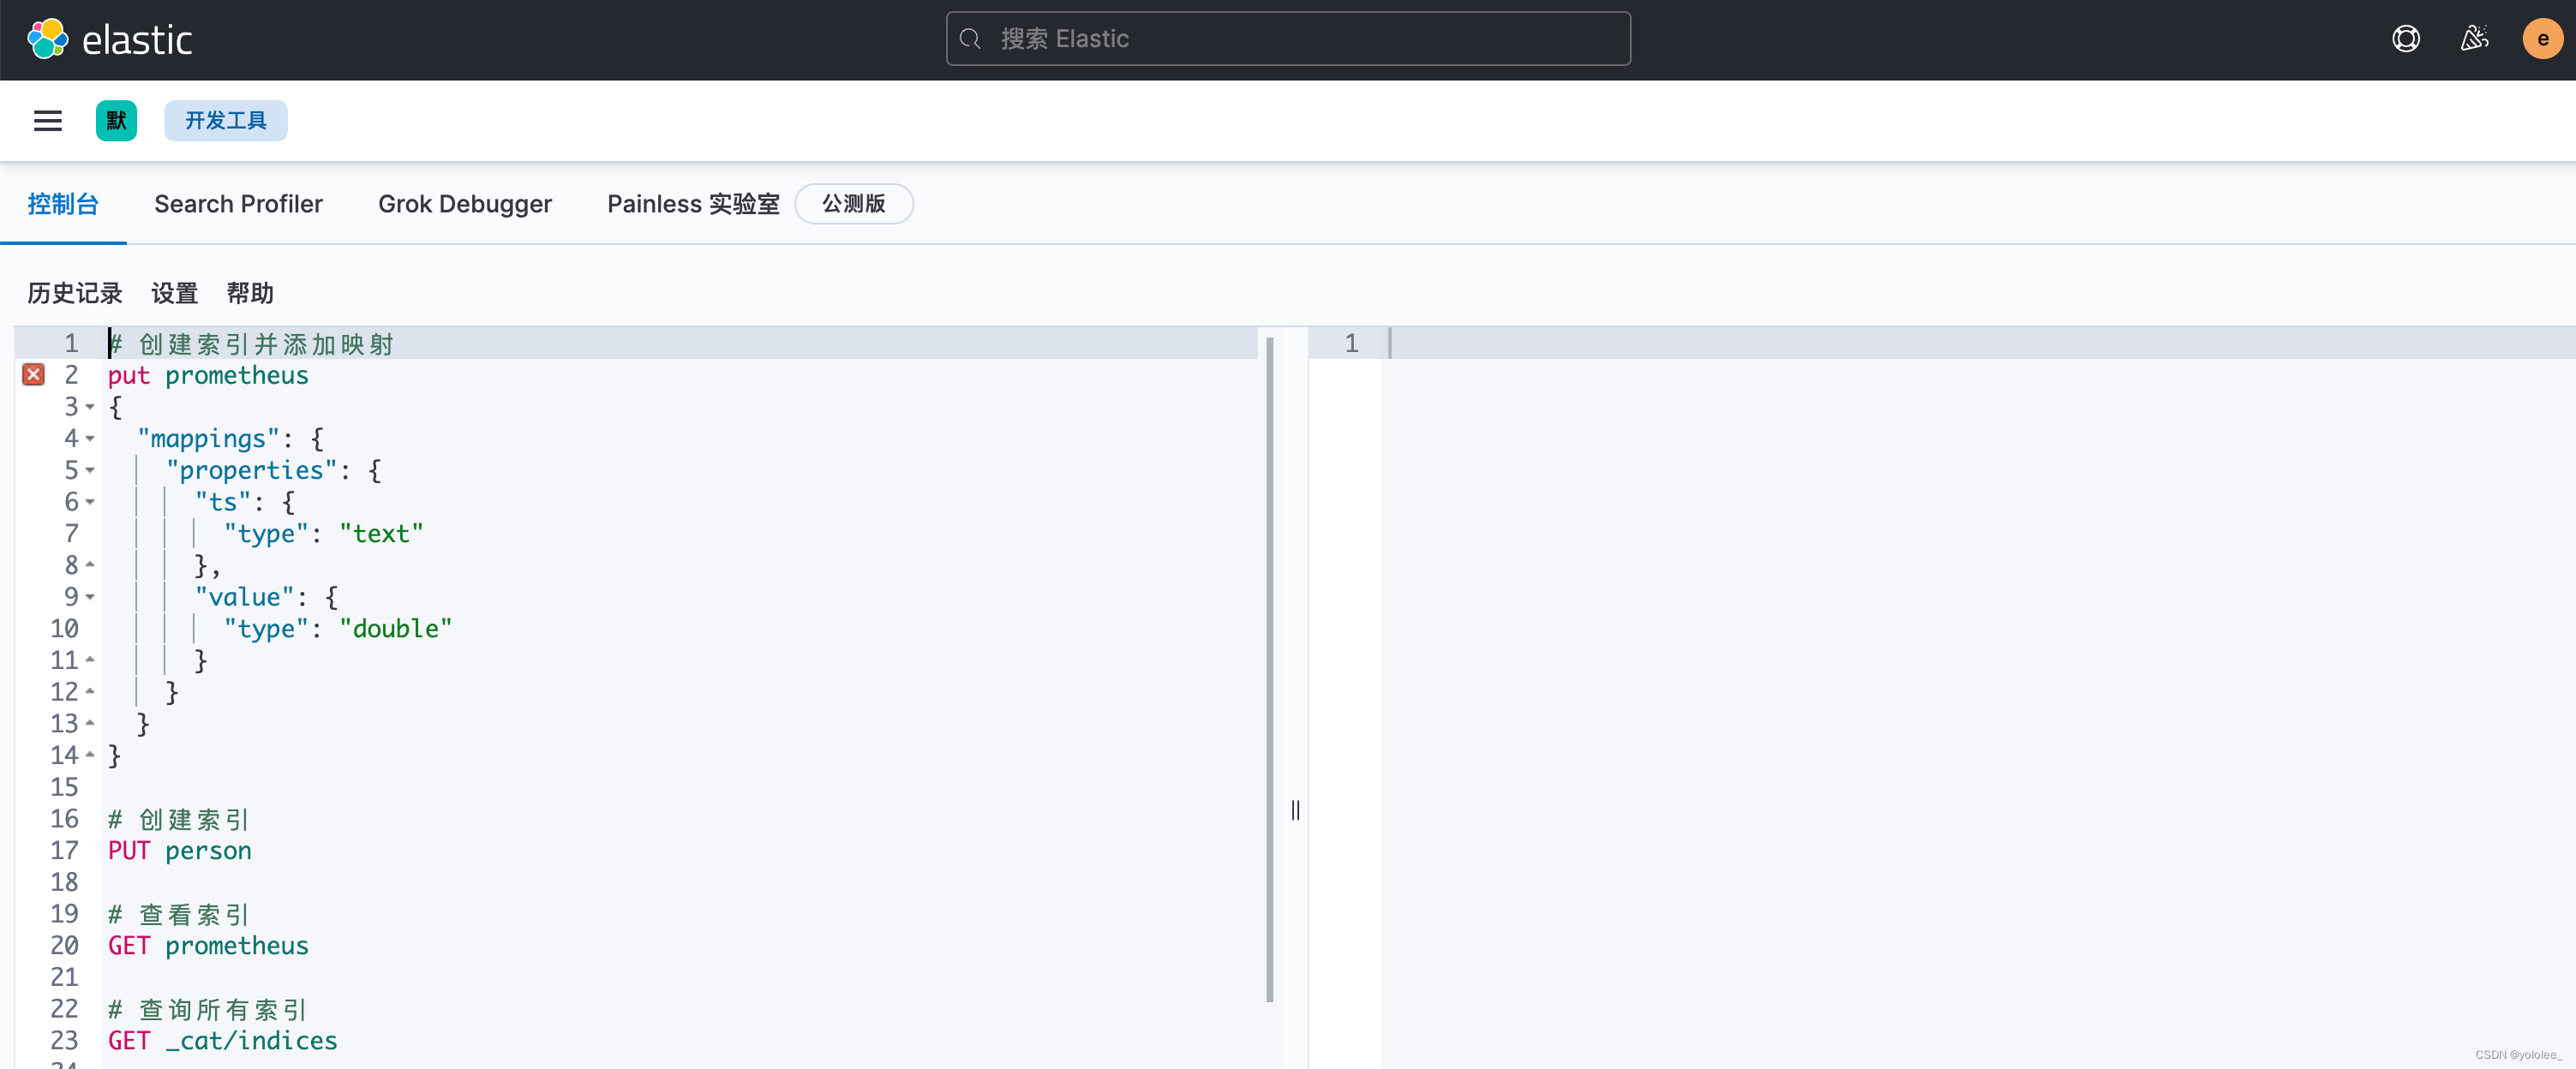The image size is (2576, 1069).
Task: Fold the value block at line 9
Action: pos(90,598)
